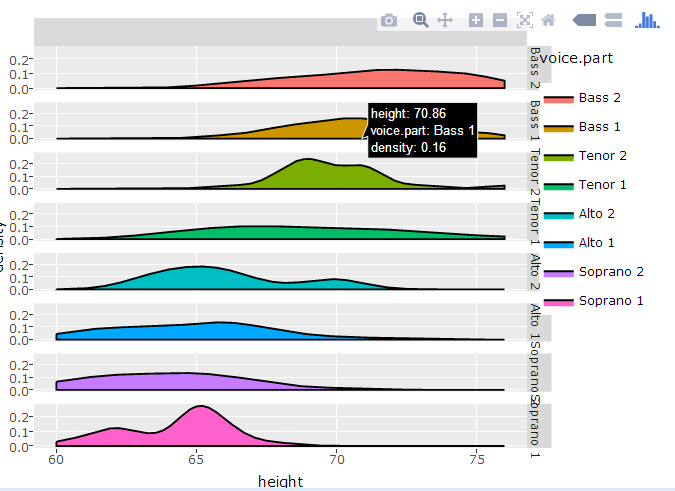Toggle Tenor 2 legend item
Viewport: 675px width, 491px height.
(x=601, y=156)
